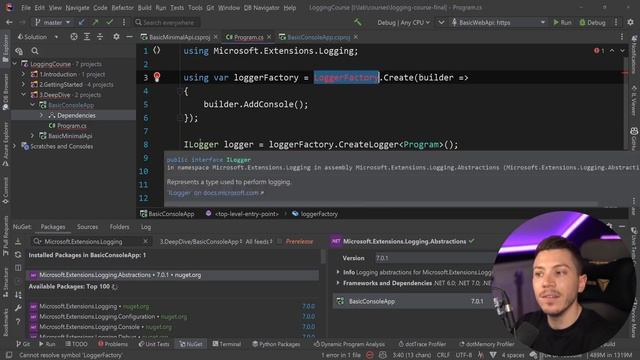Click the Git push arrow icon

[96, 22]
